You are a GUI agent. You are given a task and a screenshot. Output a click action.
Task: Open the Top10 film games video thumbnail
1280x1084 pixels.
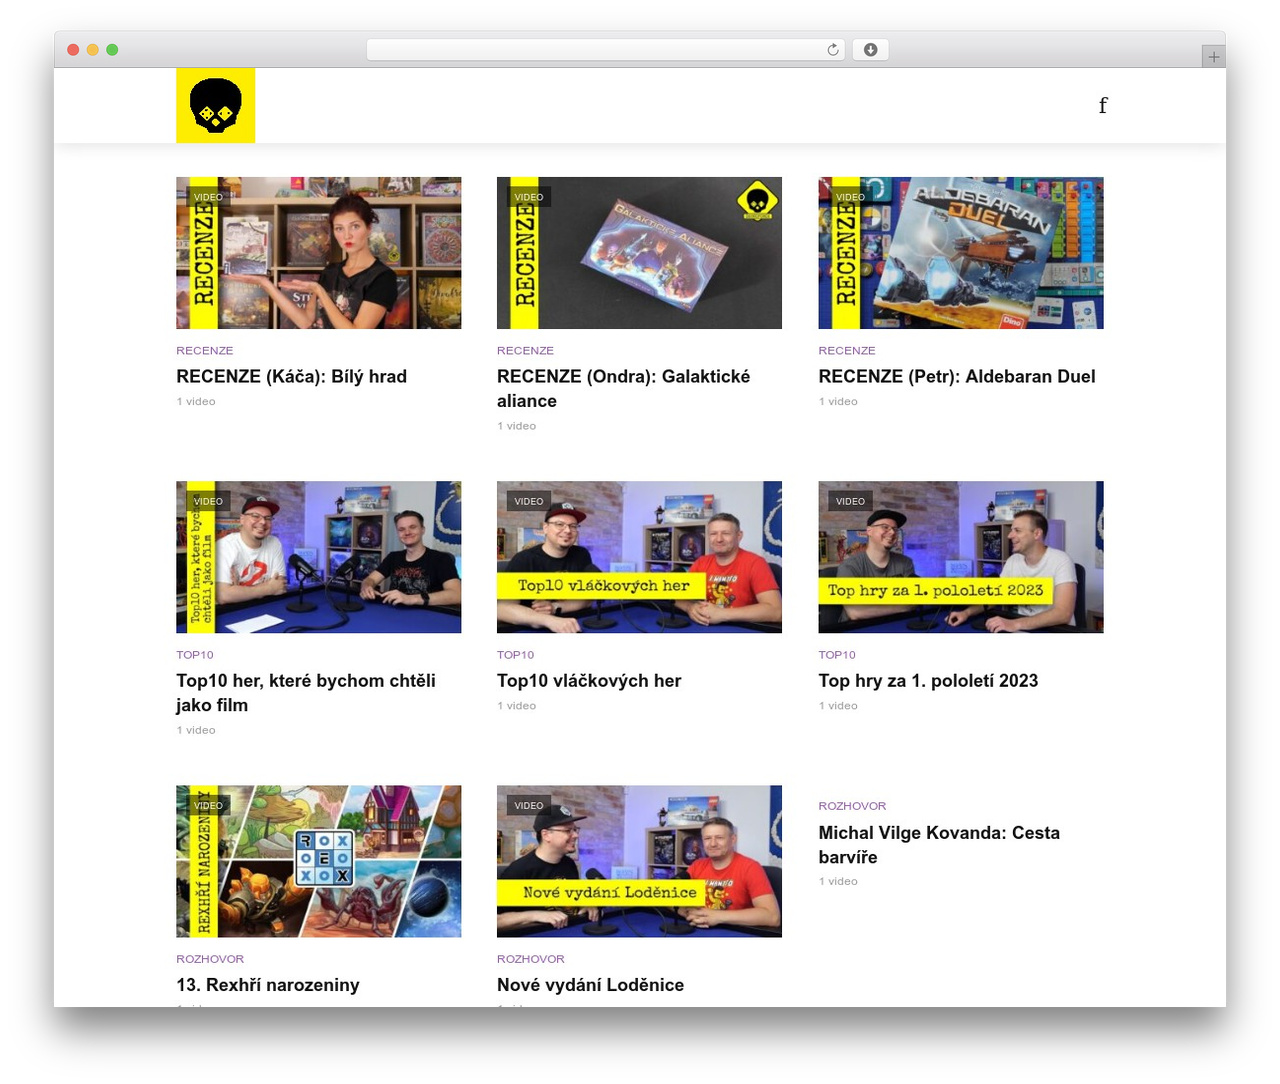[x=318, y=557]
